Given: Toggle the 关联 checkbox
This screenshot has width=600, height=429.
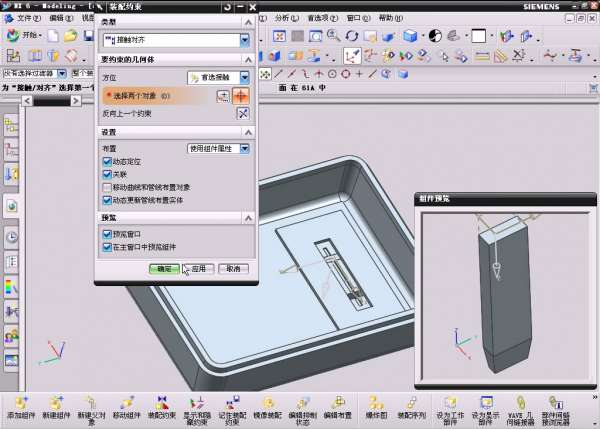Looking at the screenshot, I should (107, 173).
